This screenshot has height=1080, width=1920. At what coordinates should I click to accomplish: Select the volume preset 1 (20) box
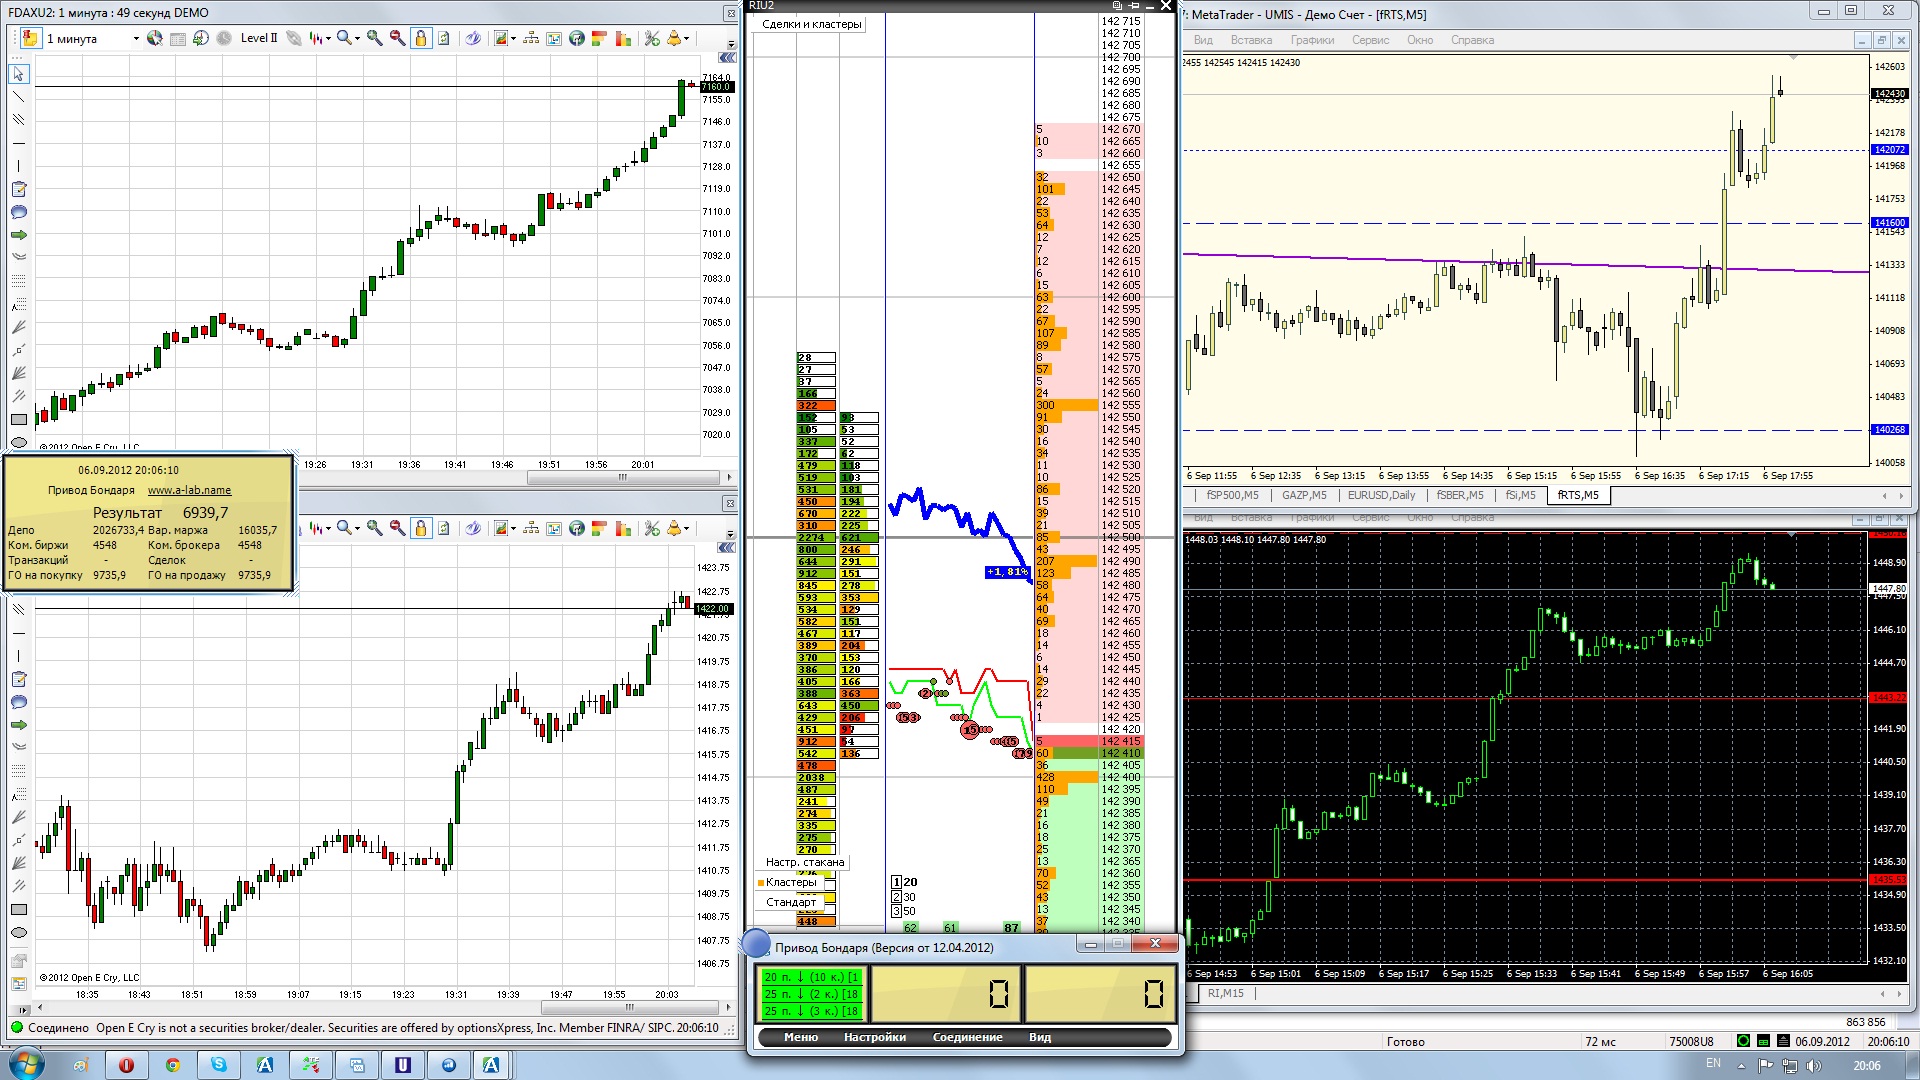pyautogui.click(x=897, y=882)
